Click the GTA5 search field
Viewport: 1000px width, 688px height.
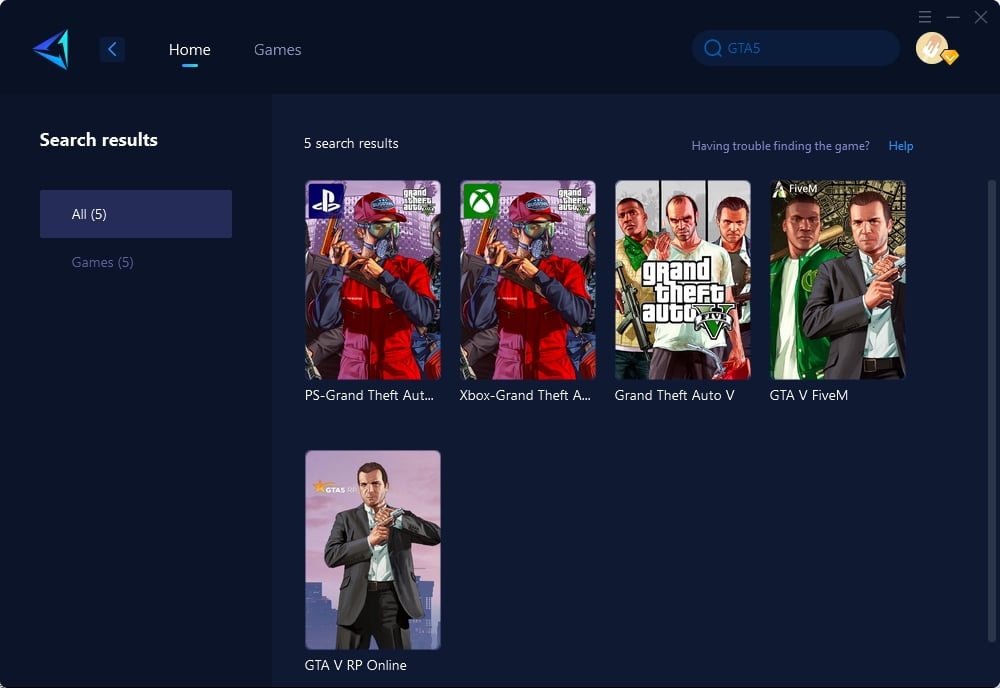[796, 48]
